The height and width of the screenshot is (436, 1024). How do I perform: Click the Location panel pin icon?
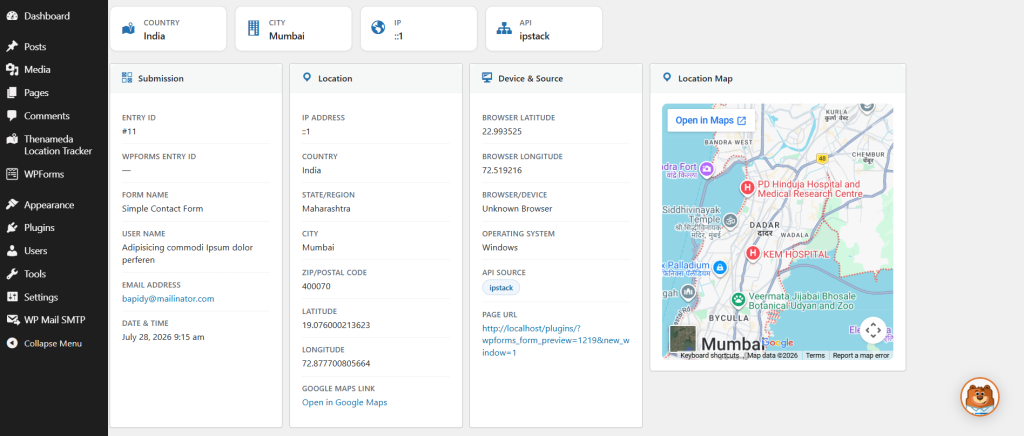coord(307,78)
